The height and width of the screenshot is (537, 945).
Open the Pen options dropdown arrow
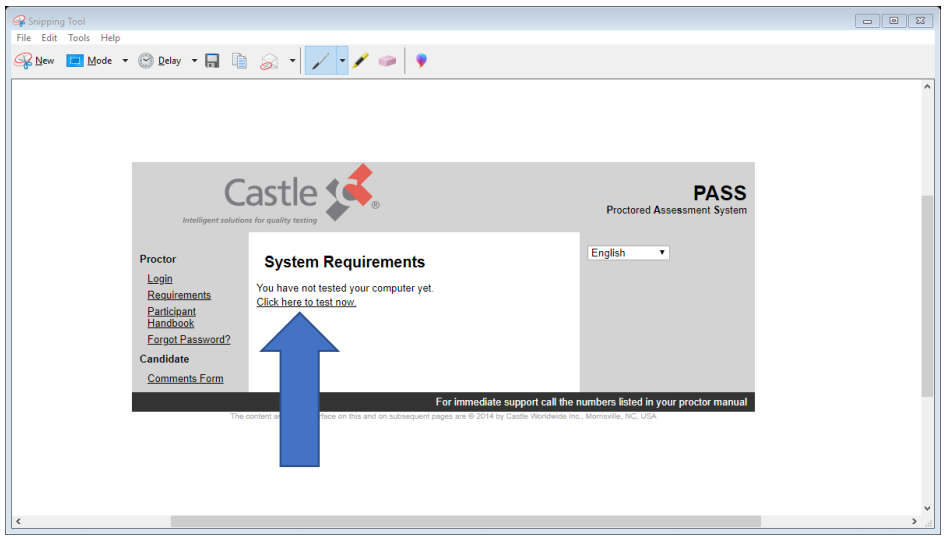click(342, 61)
